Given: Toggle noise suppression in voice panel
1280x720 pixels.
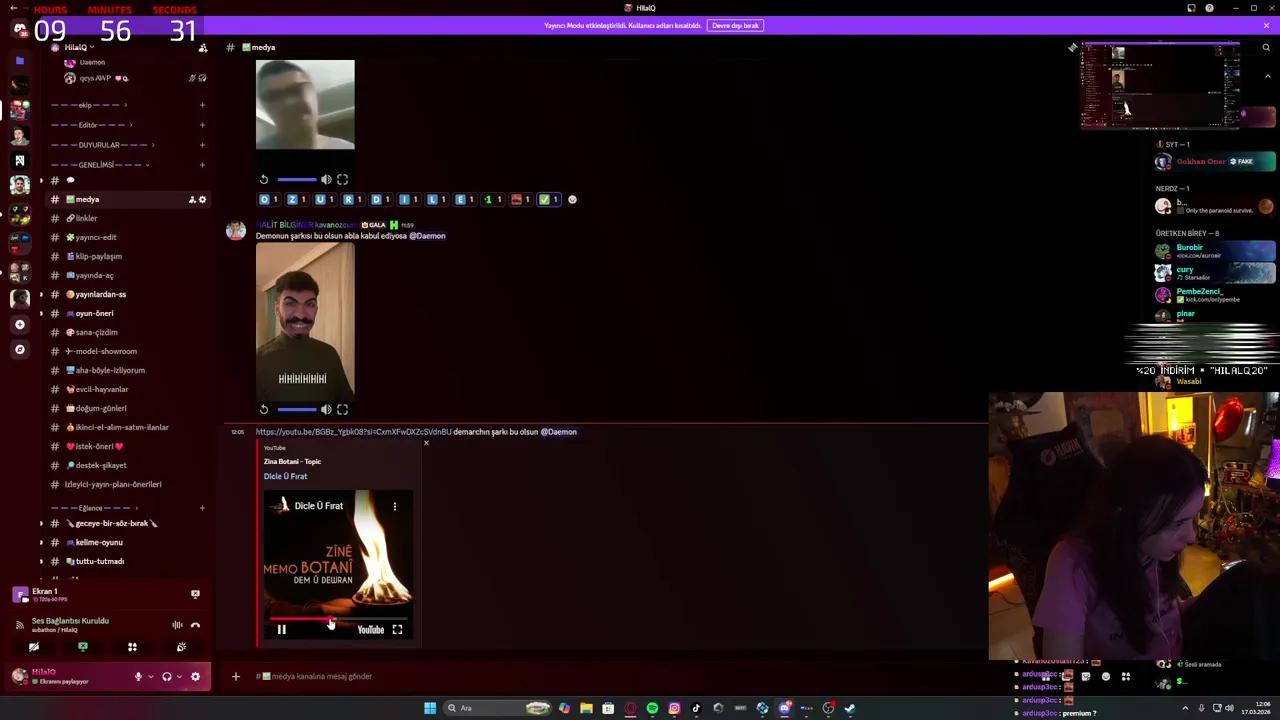Looking at the screenshot, I should point(177,625).
